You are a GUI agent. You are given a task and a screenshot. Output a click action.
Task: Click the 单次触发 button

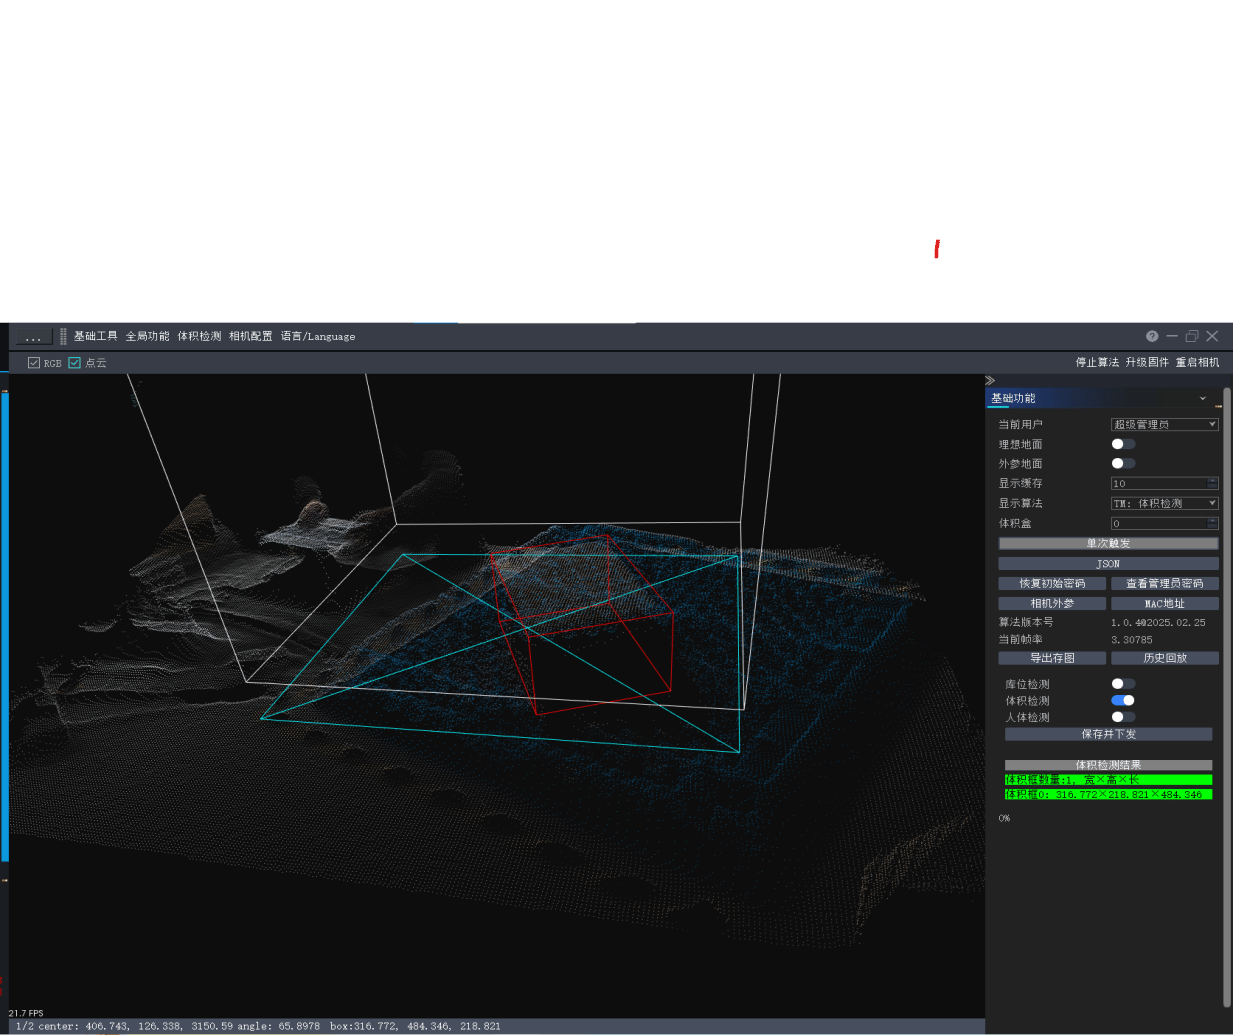tap(1108, 544)
